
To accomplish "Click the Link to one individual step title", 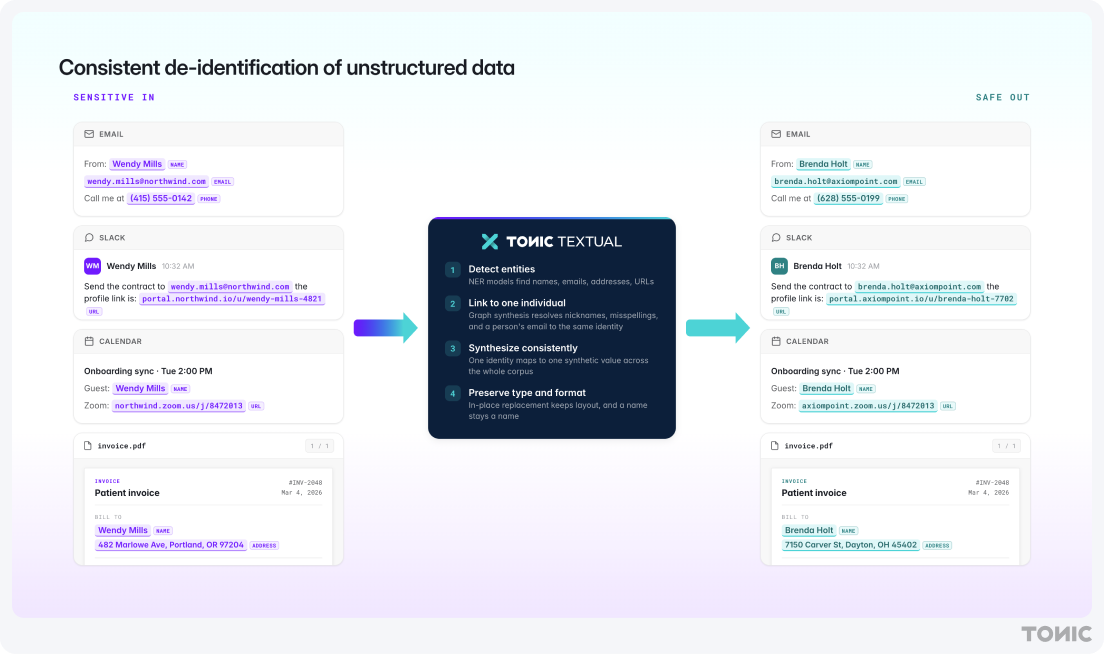I will (517, 303).
